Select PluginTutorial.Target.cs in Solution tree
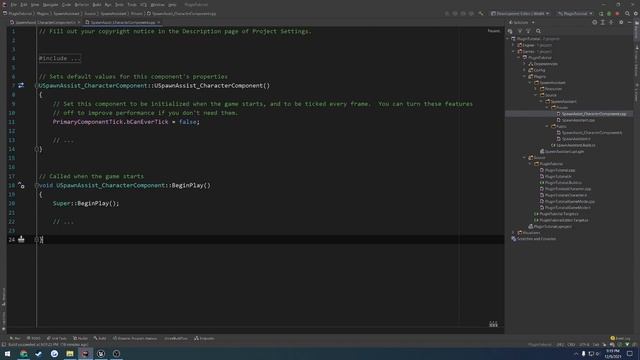Viewport: 640px width, 360px height. [556, 214]
